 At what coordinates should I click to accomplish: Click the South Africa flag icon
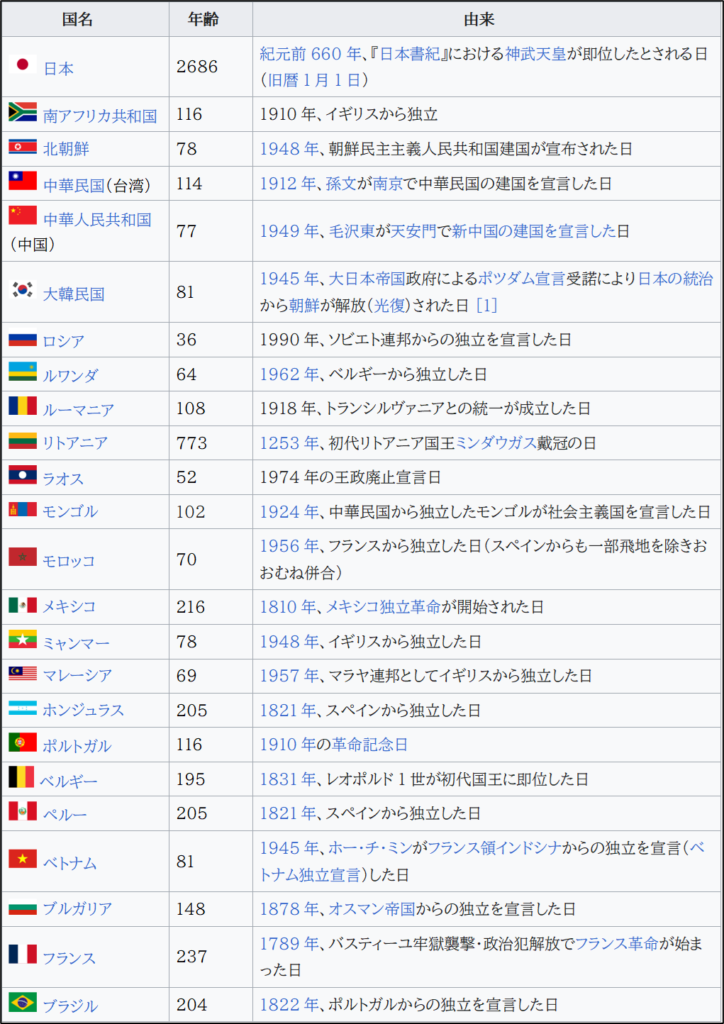click(x=22, y=113)
